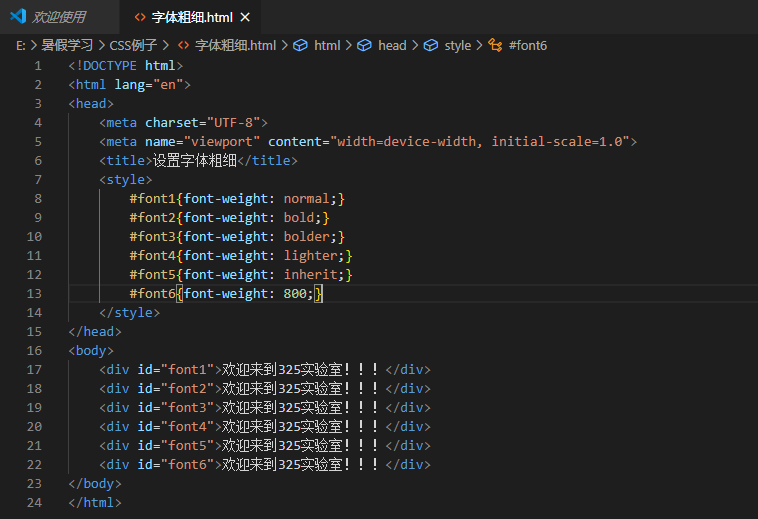The width and height of the screenshot is (758, 519).
Task: Expand the chevron after CSS例子 breadcrumb
Action: point(166,45)
